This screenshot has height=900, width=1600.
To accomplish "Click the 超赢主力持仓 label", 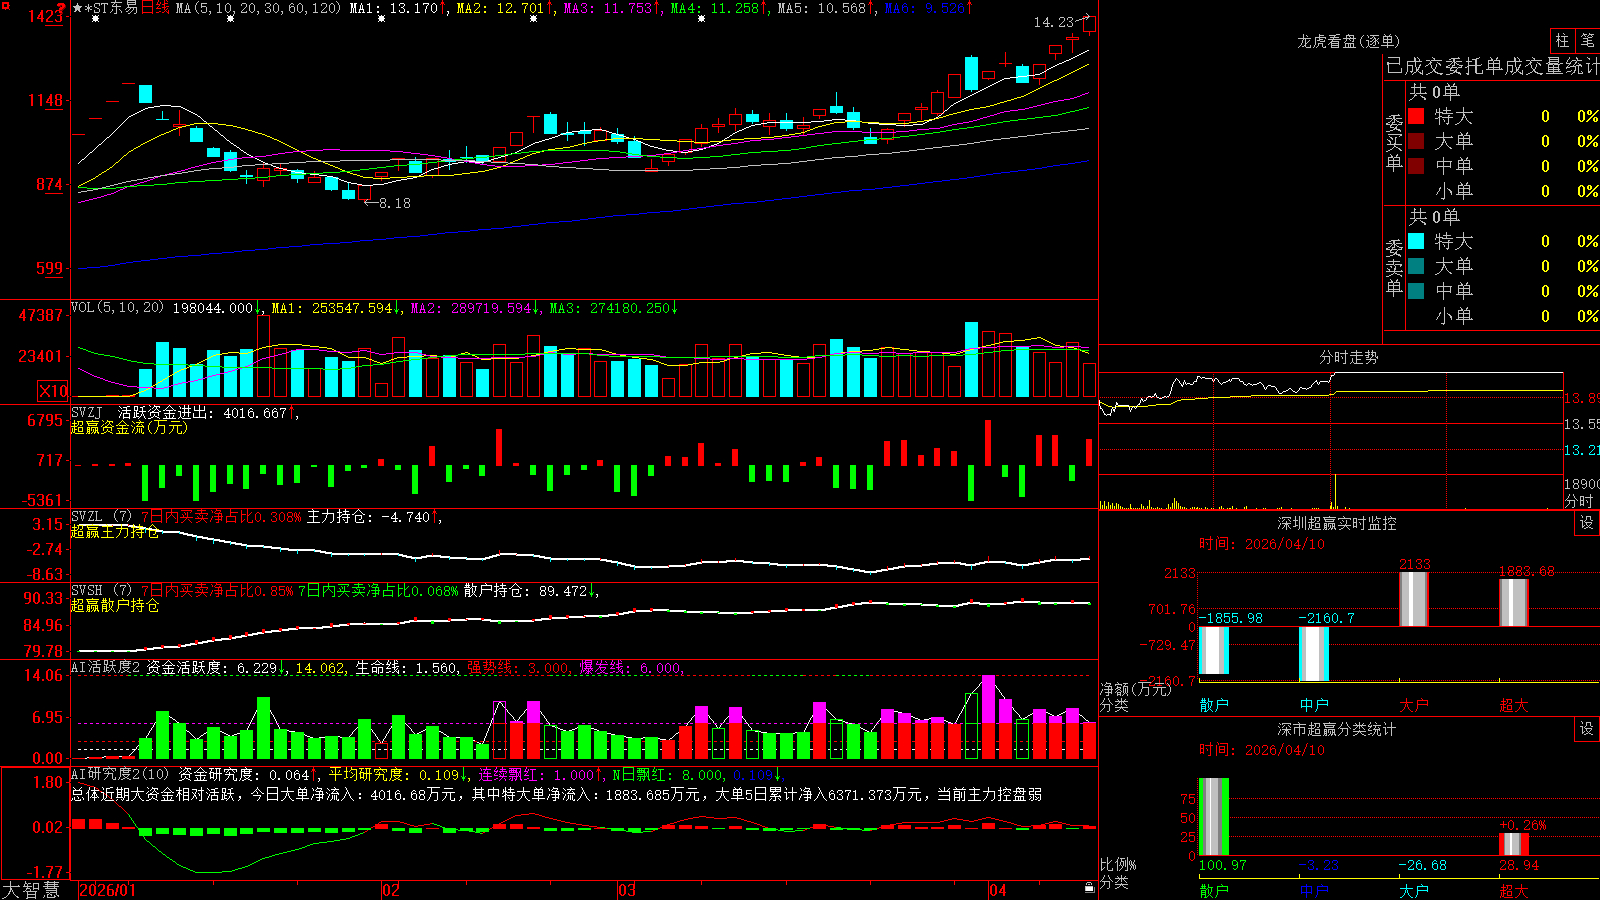I will coord(115,531).
